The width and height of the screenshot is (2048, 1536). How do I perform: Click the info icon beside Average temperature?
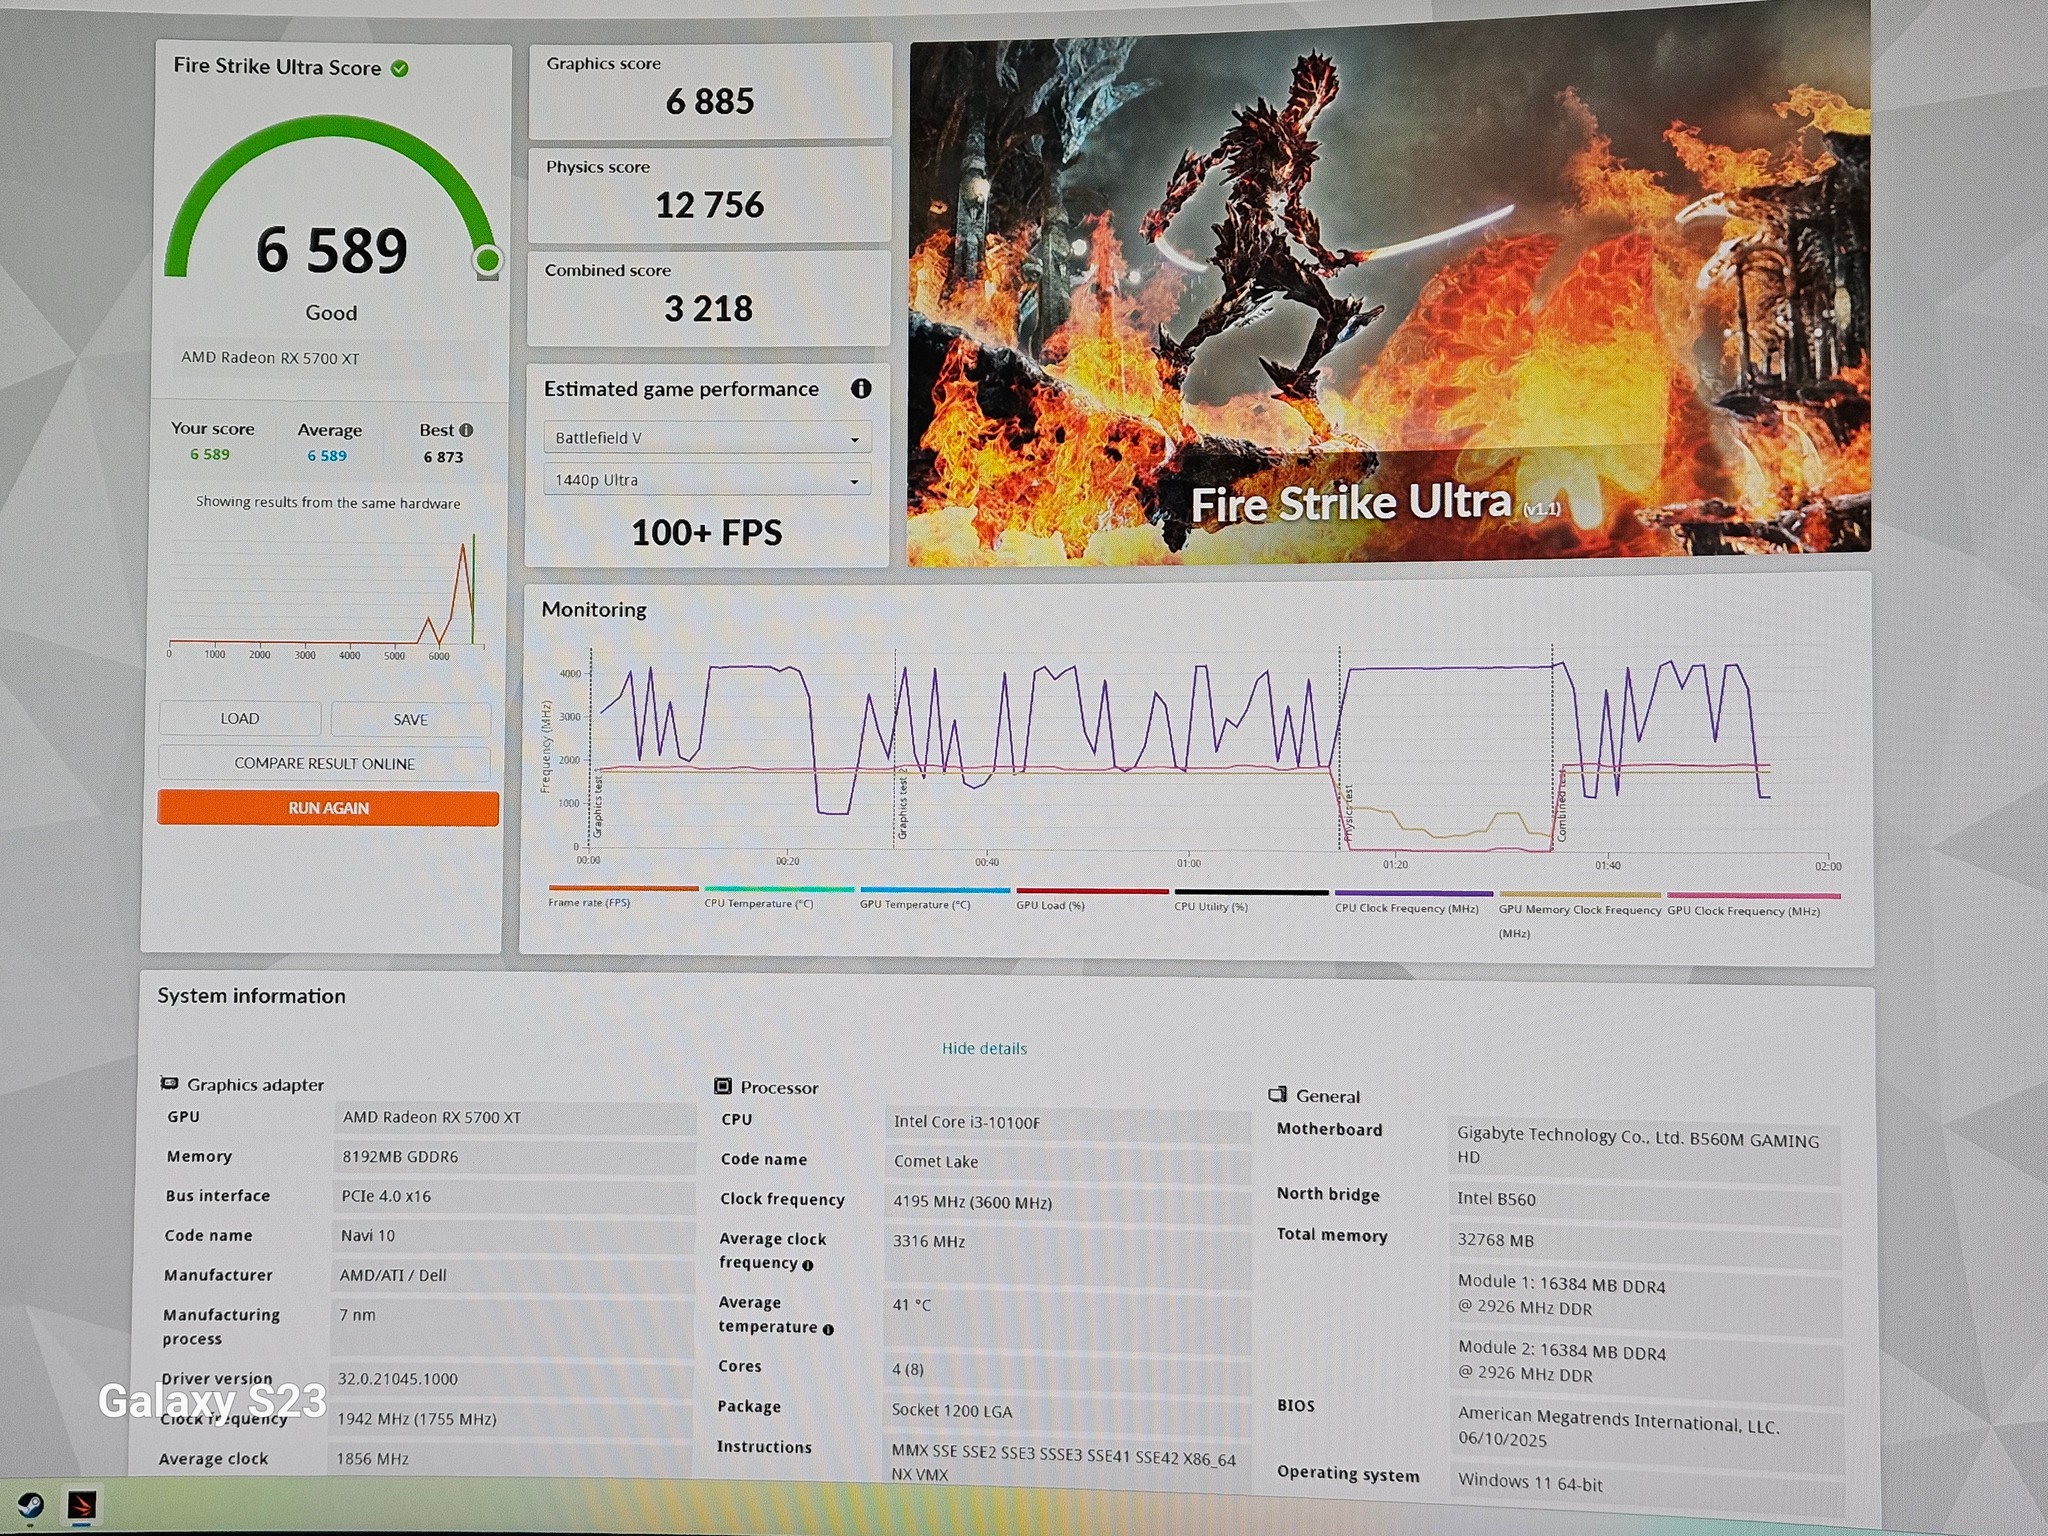click(x=828, y=1329)
